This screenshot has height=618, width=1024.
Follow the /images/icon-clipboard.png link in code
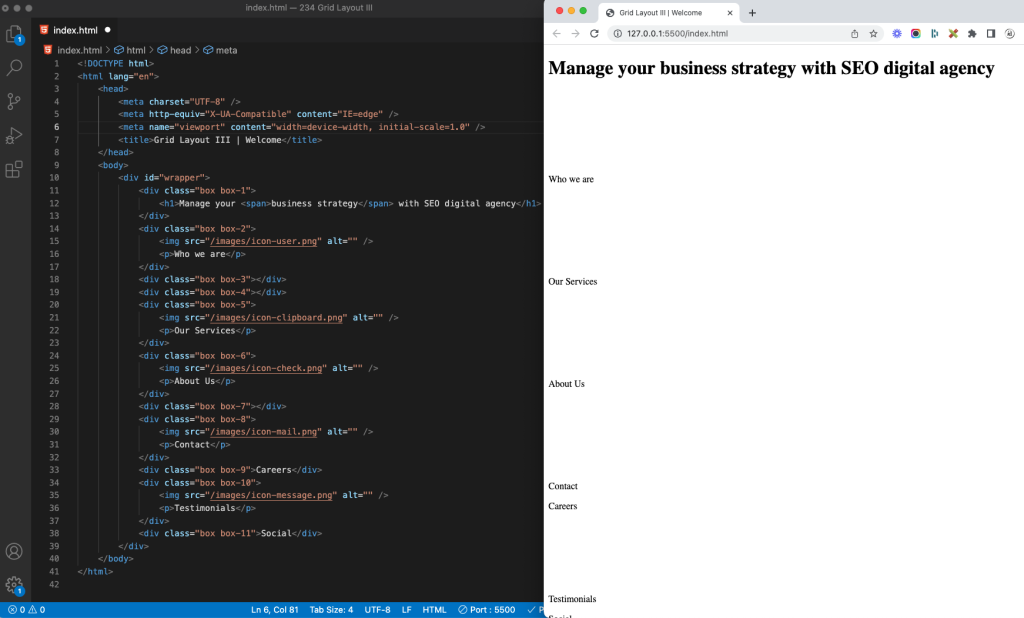[278, 317]
